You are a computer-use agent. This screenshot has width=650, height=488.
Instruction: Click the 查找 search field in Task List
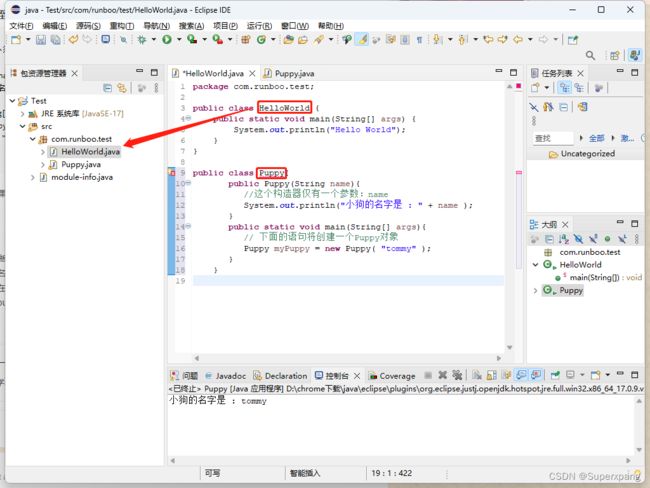[x=553, y=138]
